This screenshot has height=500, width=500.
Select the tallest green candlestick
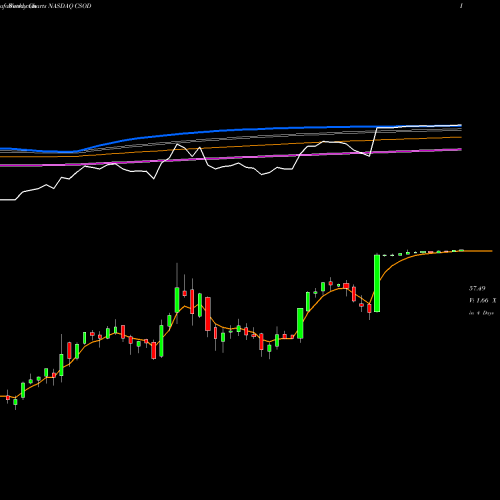coord(377,283)
